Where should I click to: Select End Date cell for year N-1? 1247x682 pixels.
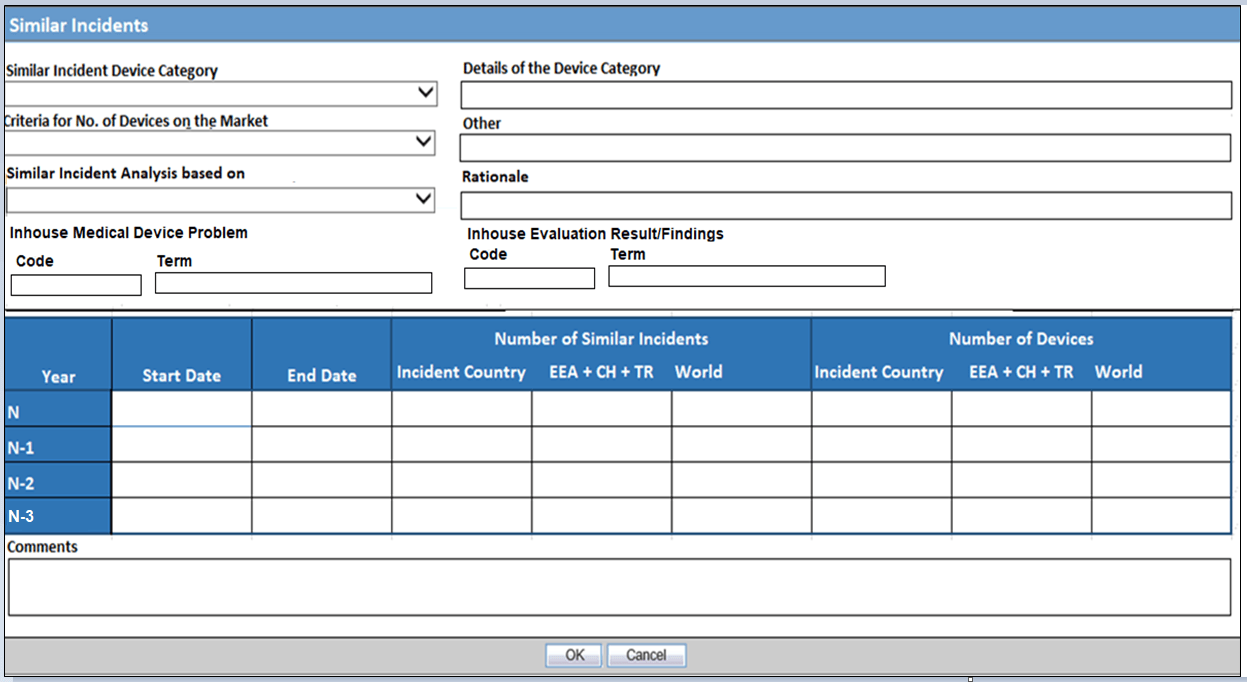[321, 444]
